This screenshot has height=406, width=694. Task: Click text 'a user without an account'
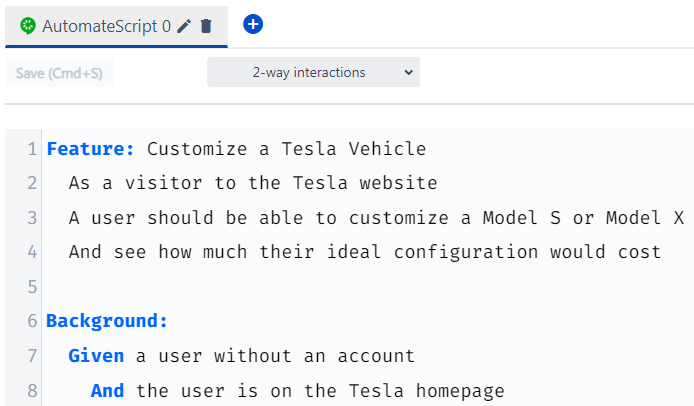[x=275, y=356]
